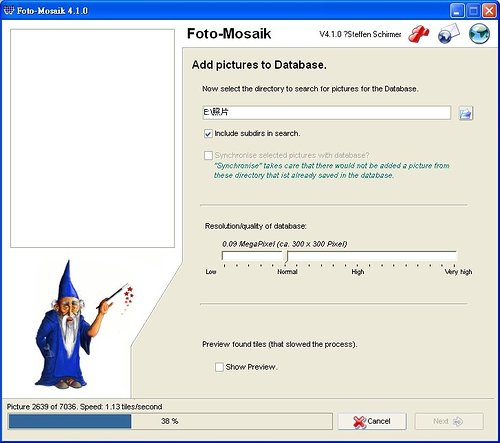Click the 'Low' slider label
This screenshot has width=500, height=443.
[x=211, y=272]
